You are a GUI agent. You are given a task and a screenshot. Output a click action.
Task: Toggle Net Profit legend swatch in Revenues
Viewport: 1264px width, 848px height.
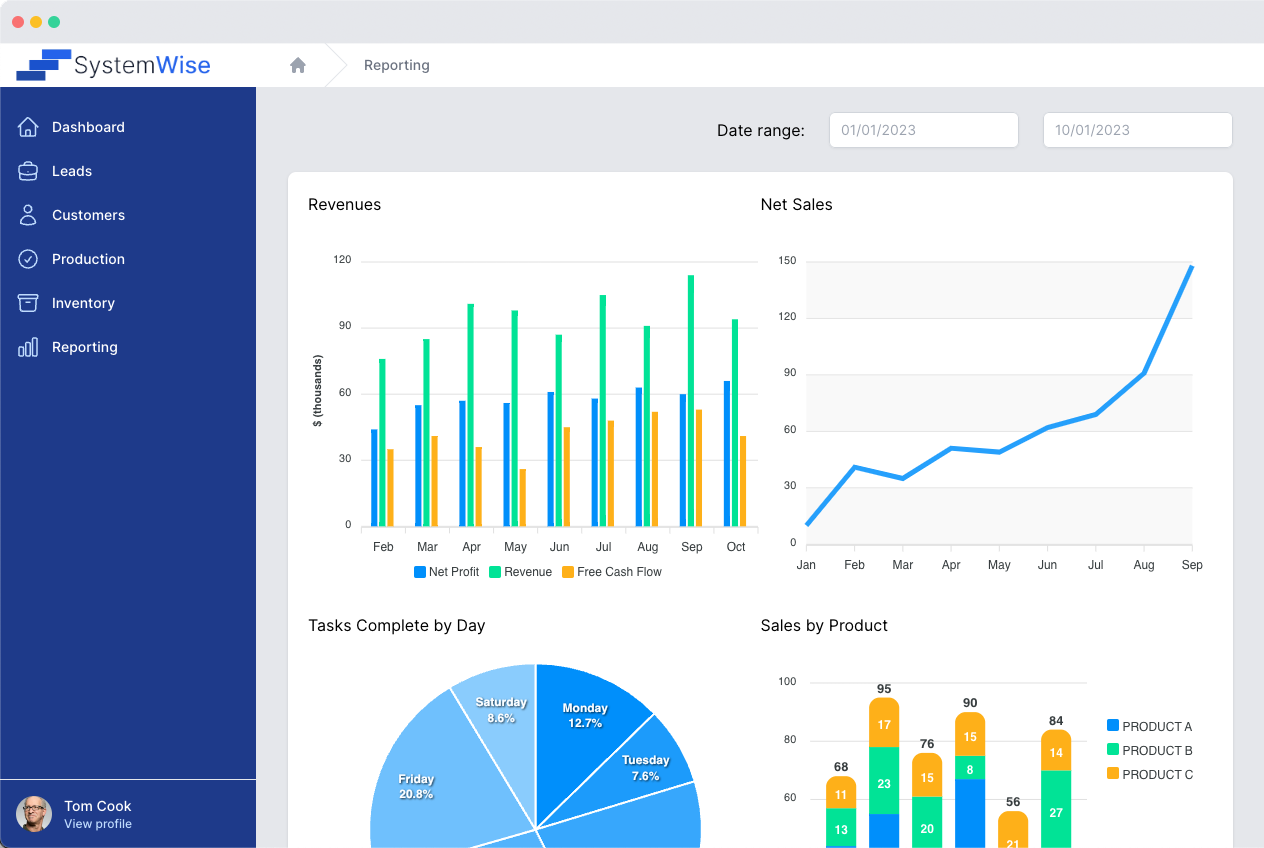420,572
